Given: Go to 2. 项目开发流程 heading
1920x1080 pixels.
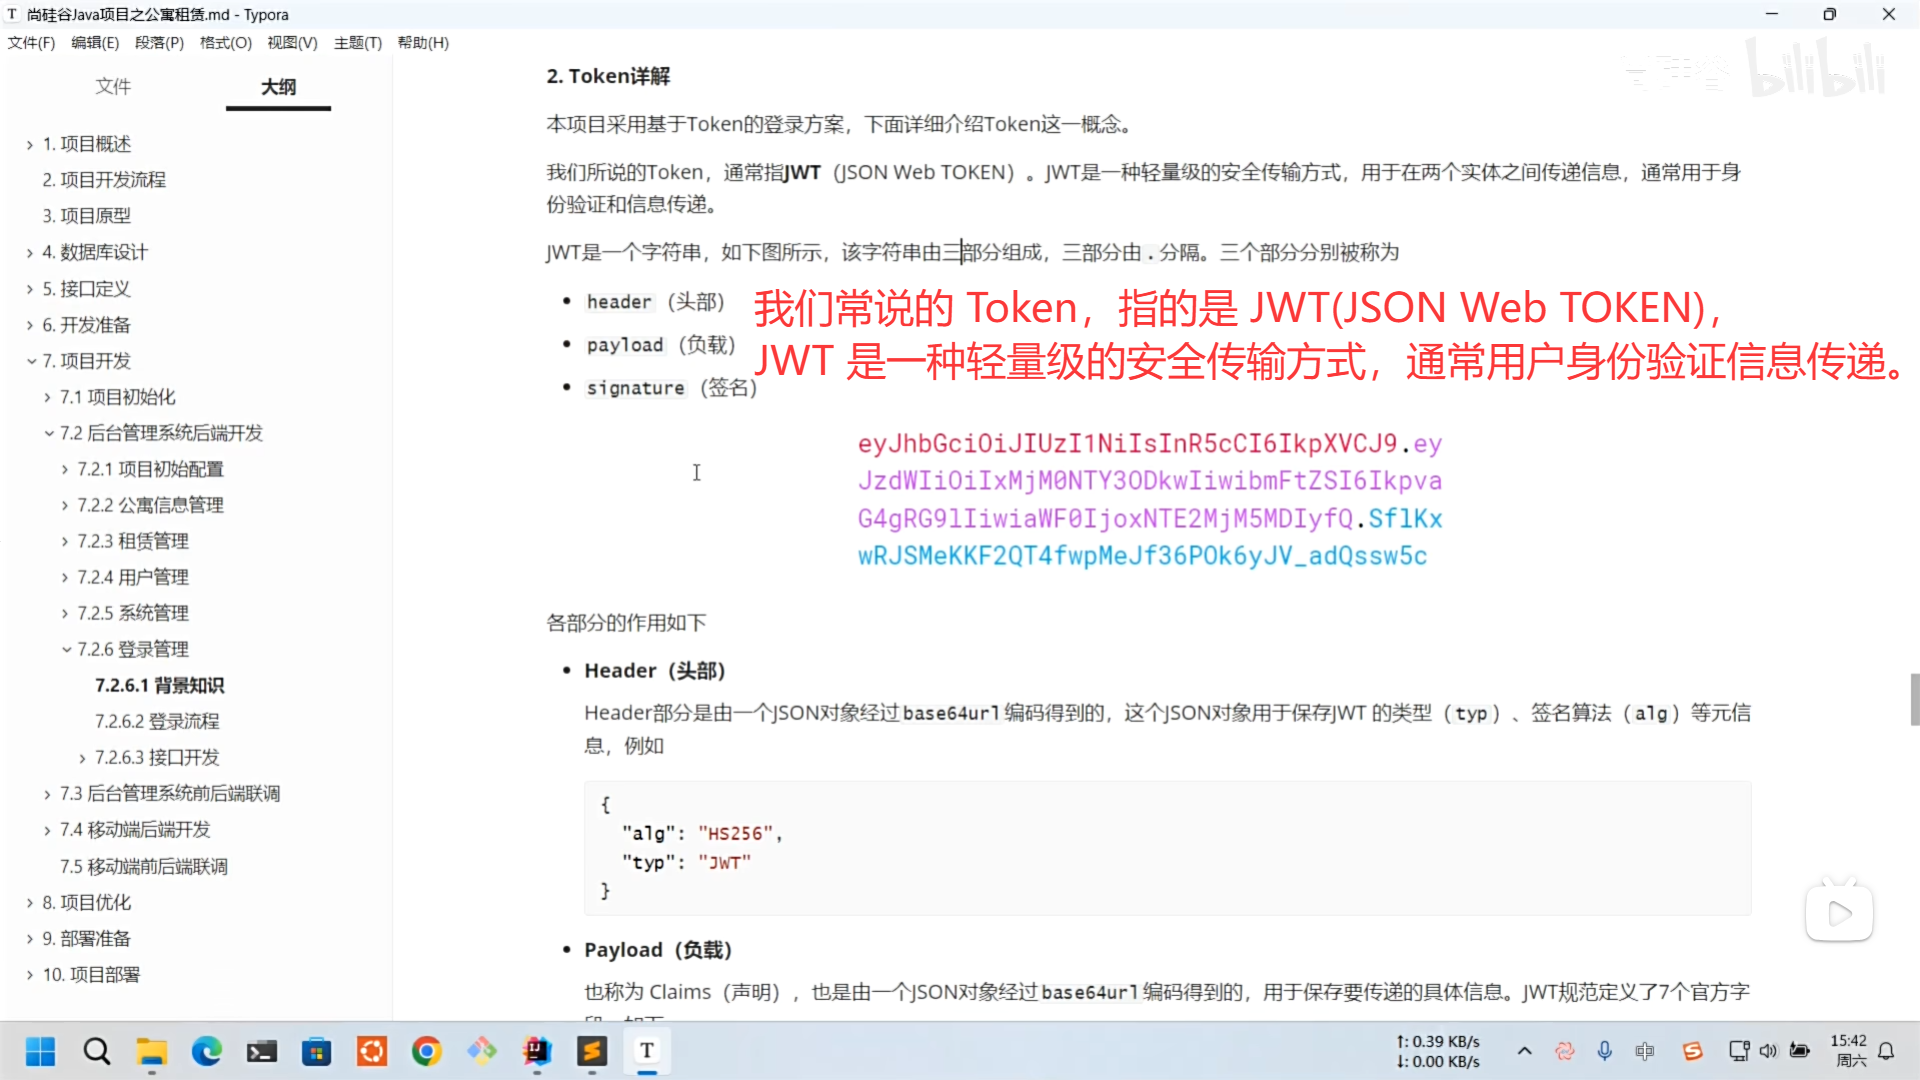Looking at the screenshot, I should pos(104,180).
